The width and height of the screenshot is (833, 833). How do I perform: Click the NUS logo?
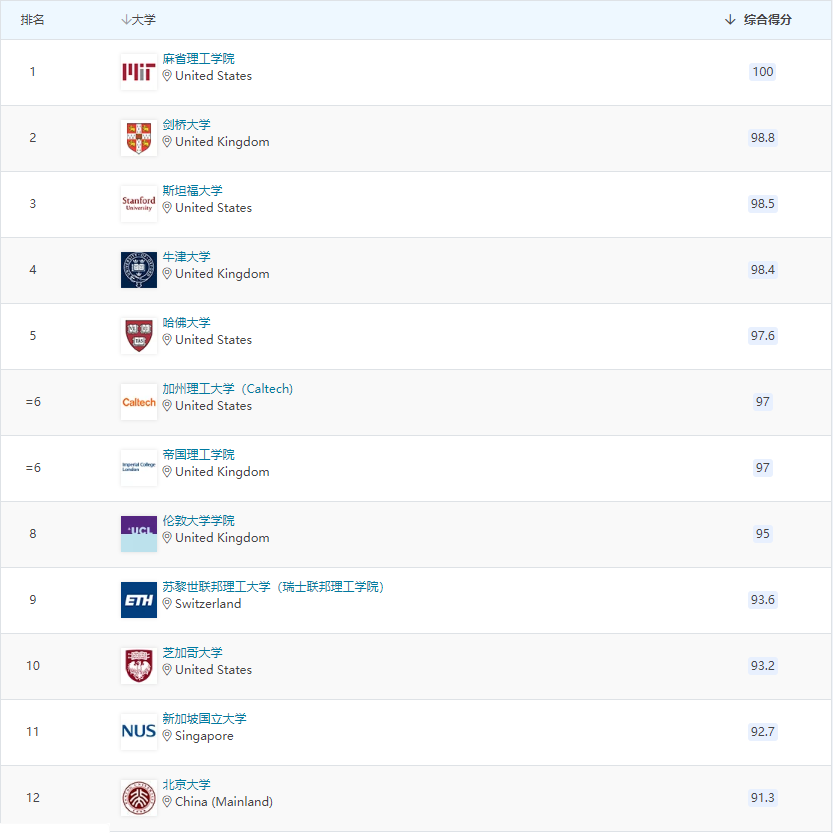pyautogui.click(x=138, y=732)
